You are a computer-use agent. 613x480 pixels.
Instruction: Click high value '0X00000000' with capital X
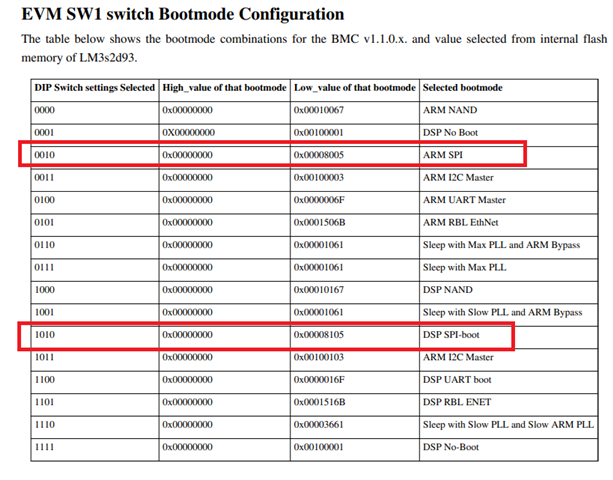tap(188, 133)
